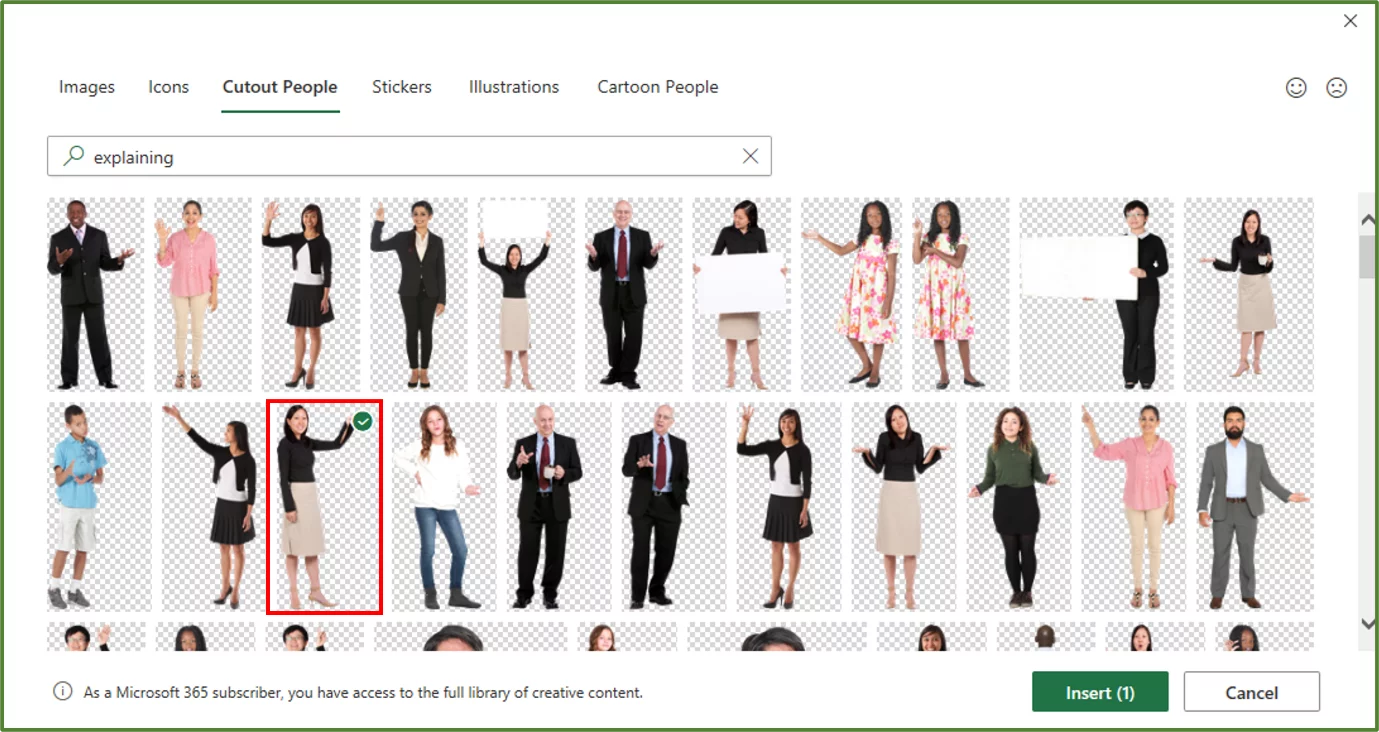
Task: Select the man in gray suit cutout
Action: [1251, 507]
